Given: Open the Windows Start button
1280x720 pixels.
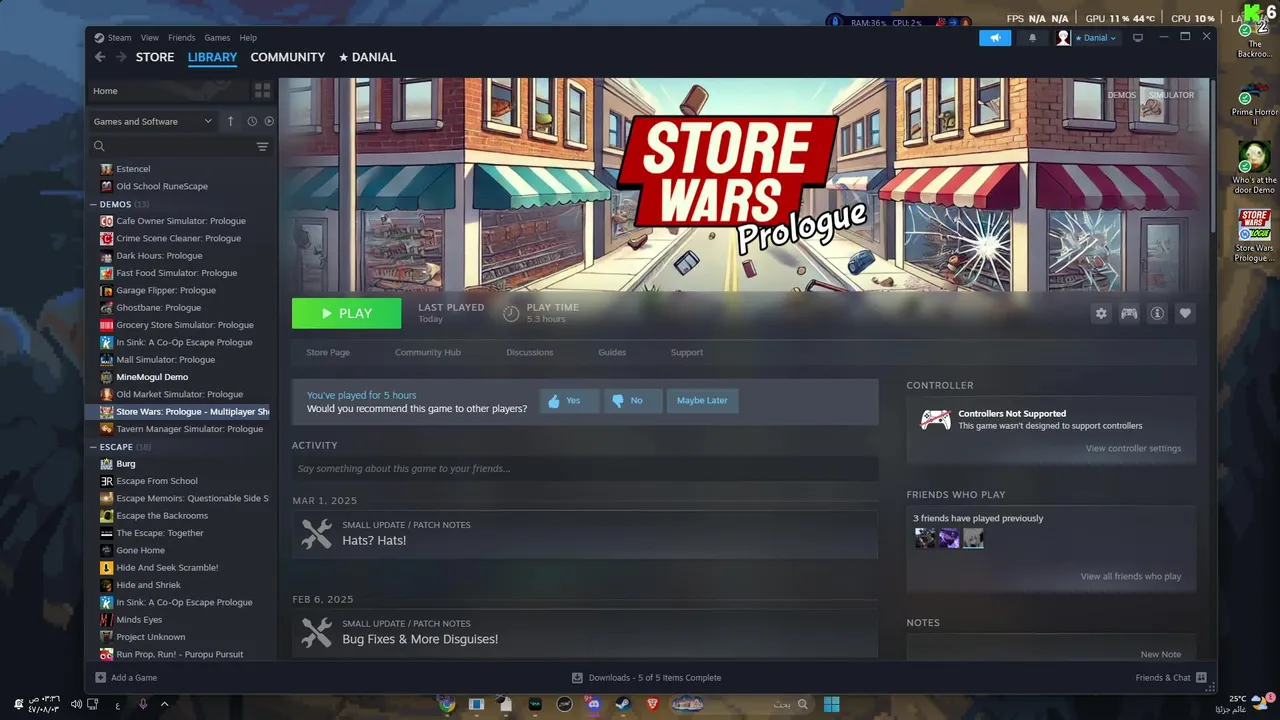Looking at the screenshot, I should coord(831,704).
